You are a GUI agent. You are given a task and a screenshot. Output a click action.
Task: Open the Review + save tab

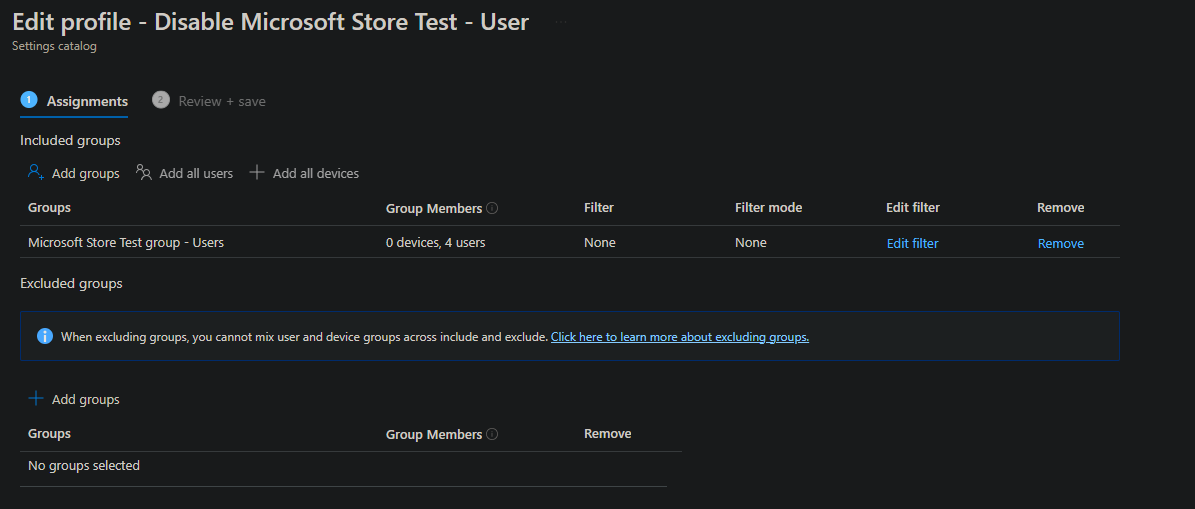pyautogui.click(x=209, y=101)
